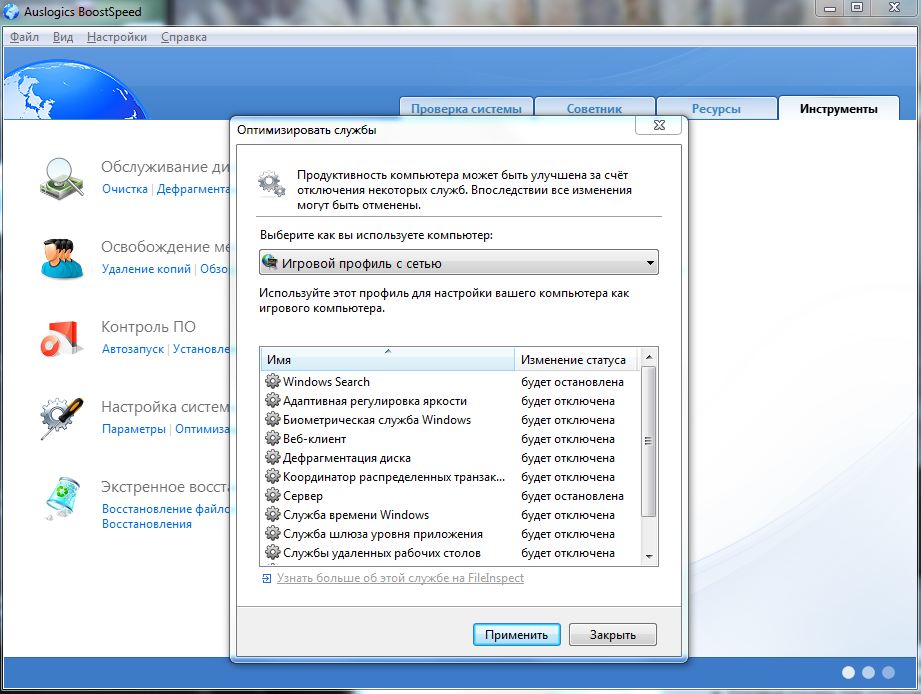
Task: Select the Служба времени Windows row
Action: [x=450, y=514]
